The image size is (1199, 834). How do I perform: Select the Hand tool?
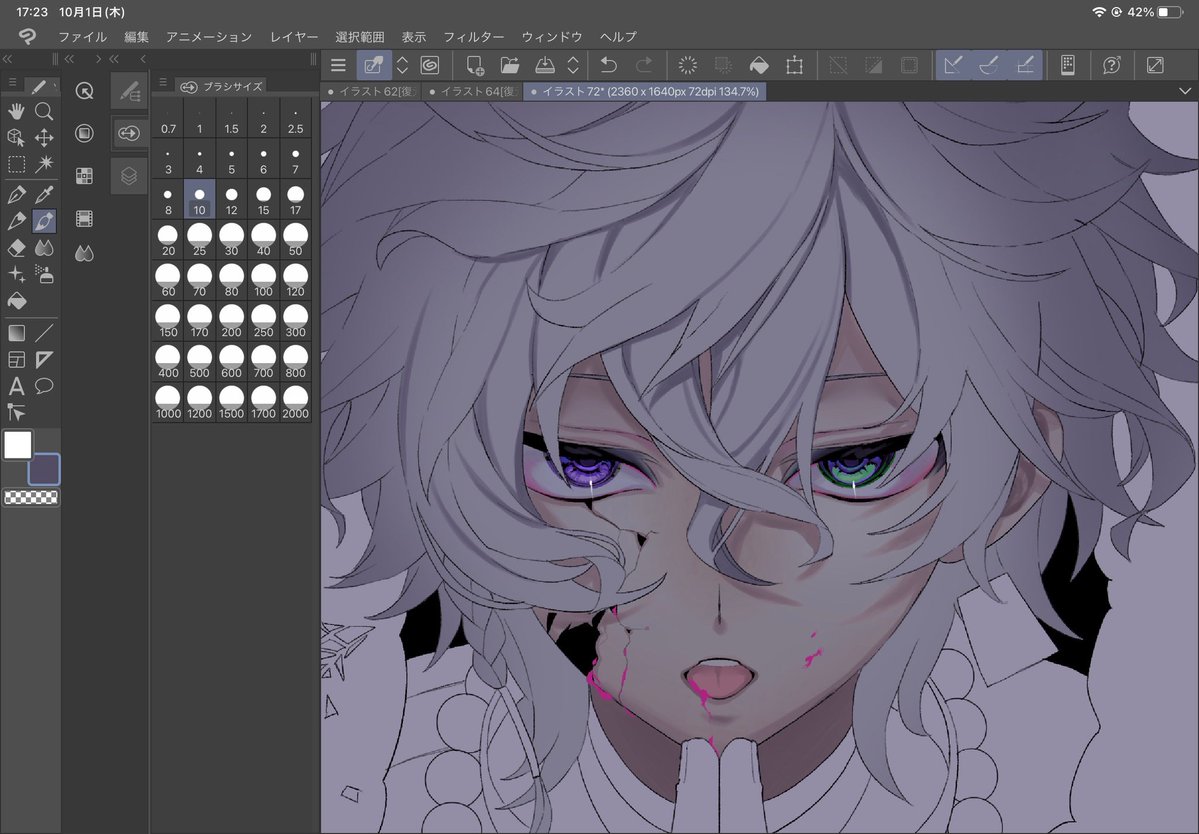click(x=16, y=112)
